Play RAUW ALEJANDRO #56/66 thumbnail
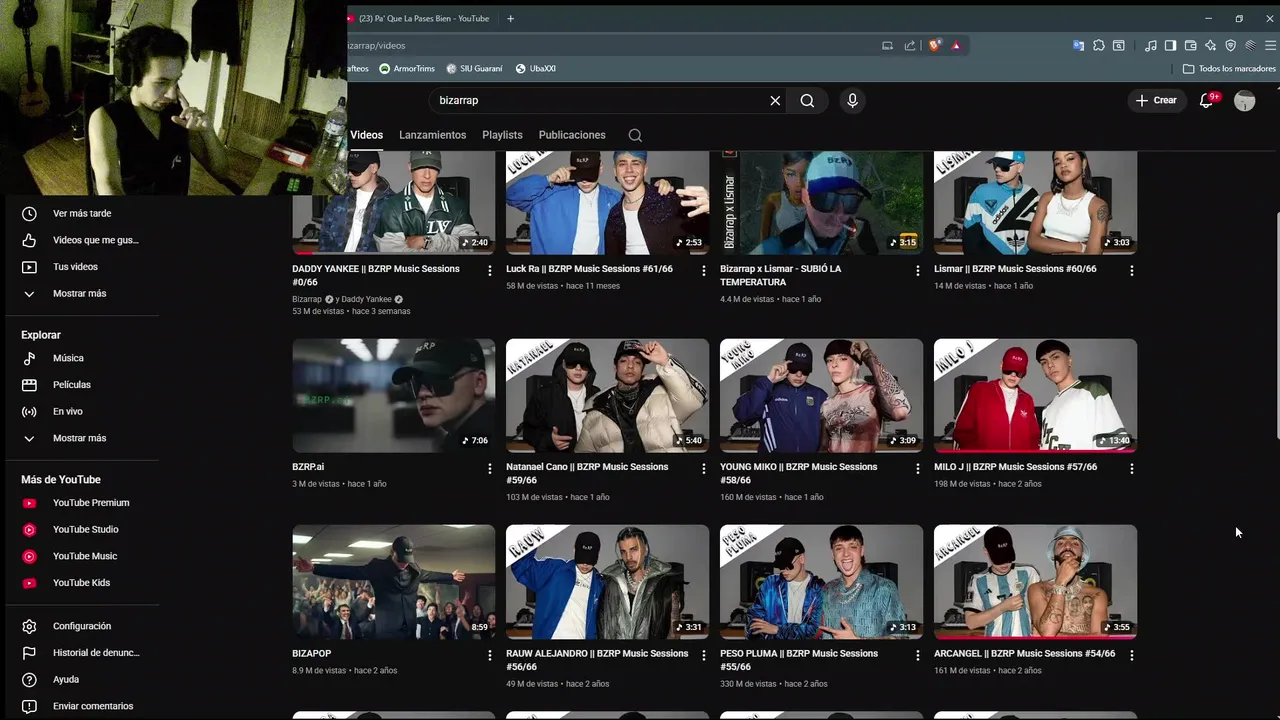1280x720 pixels. (x=607, y=582)
